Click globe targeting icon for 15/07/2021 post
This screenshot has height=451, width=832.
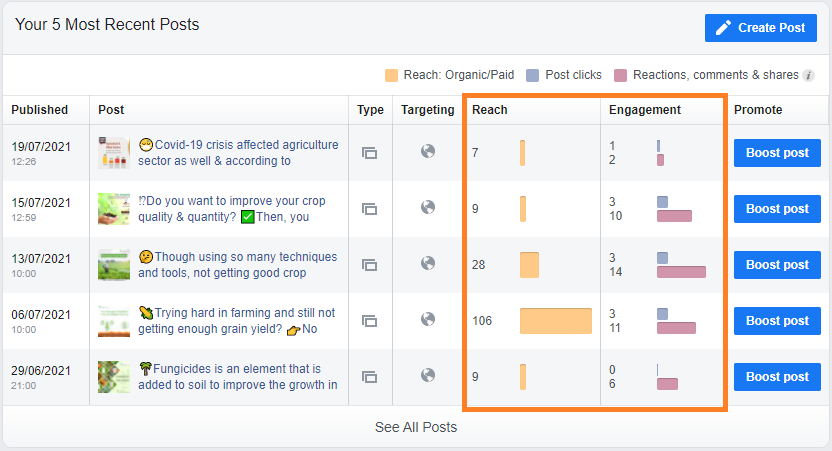point(428,208)
